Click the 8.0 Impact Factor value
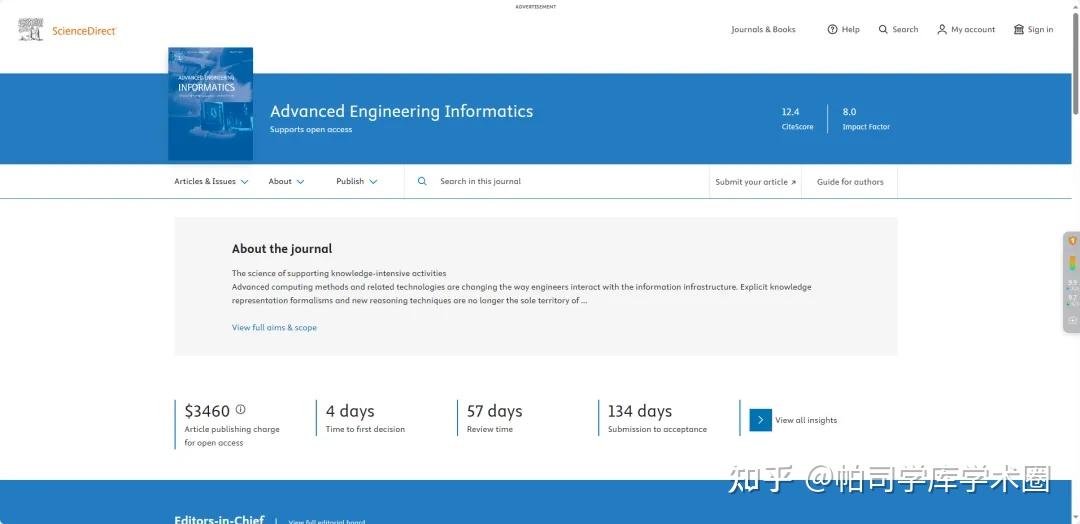This screenshot has height=524, width=1080. tap(849, 112)
